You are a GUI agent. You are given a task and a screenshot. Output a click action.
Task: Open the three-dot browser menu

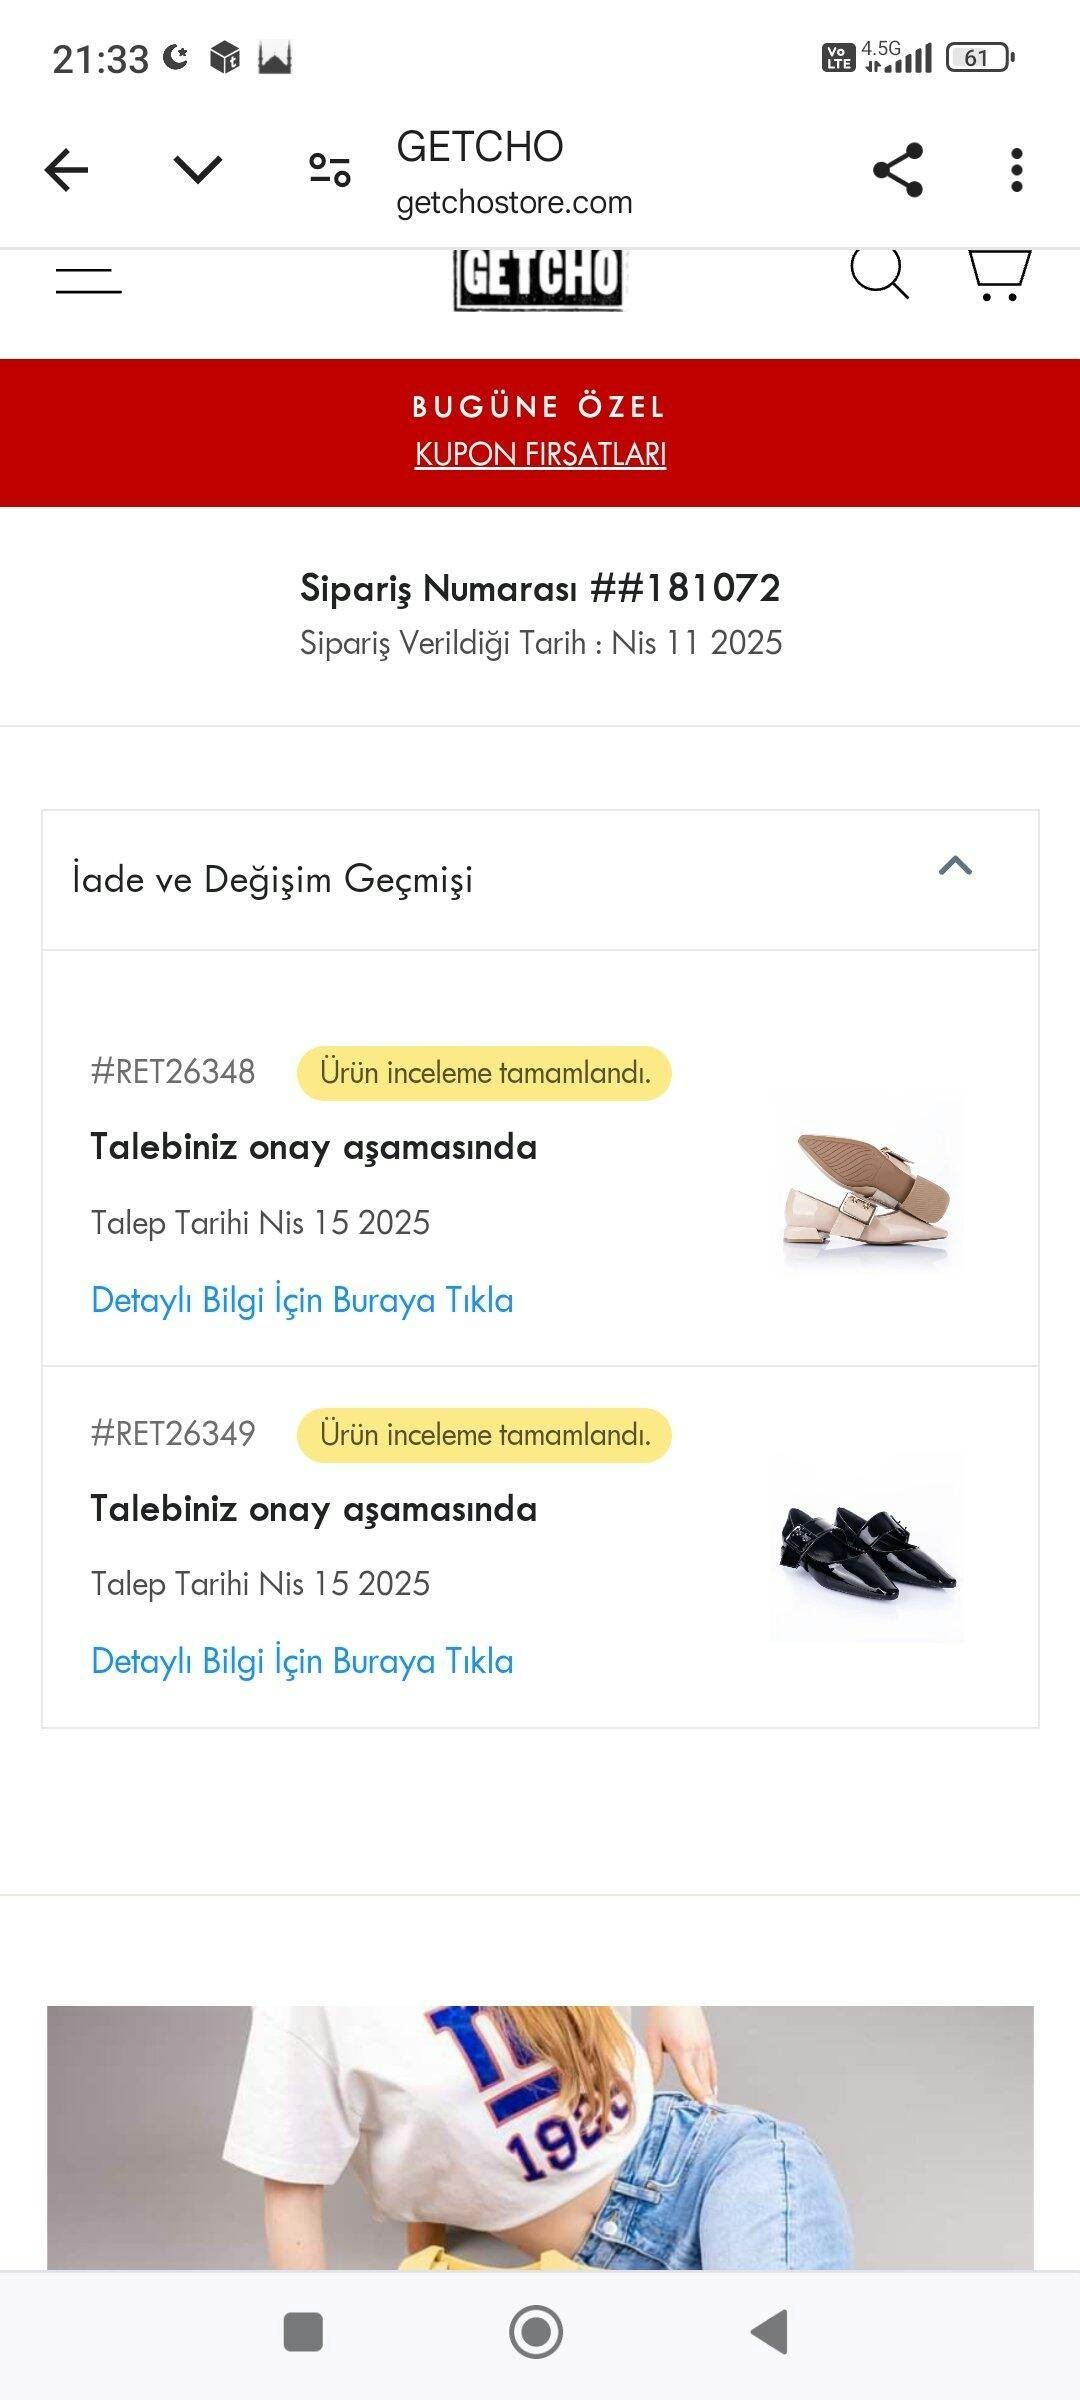[1016, 170]
